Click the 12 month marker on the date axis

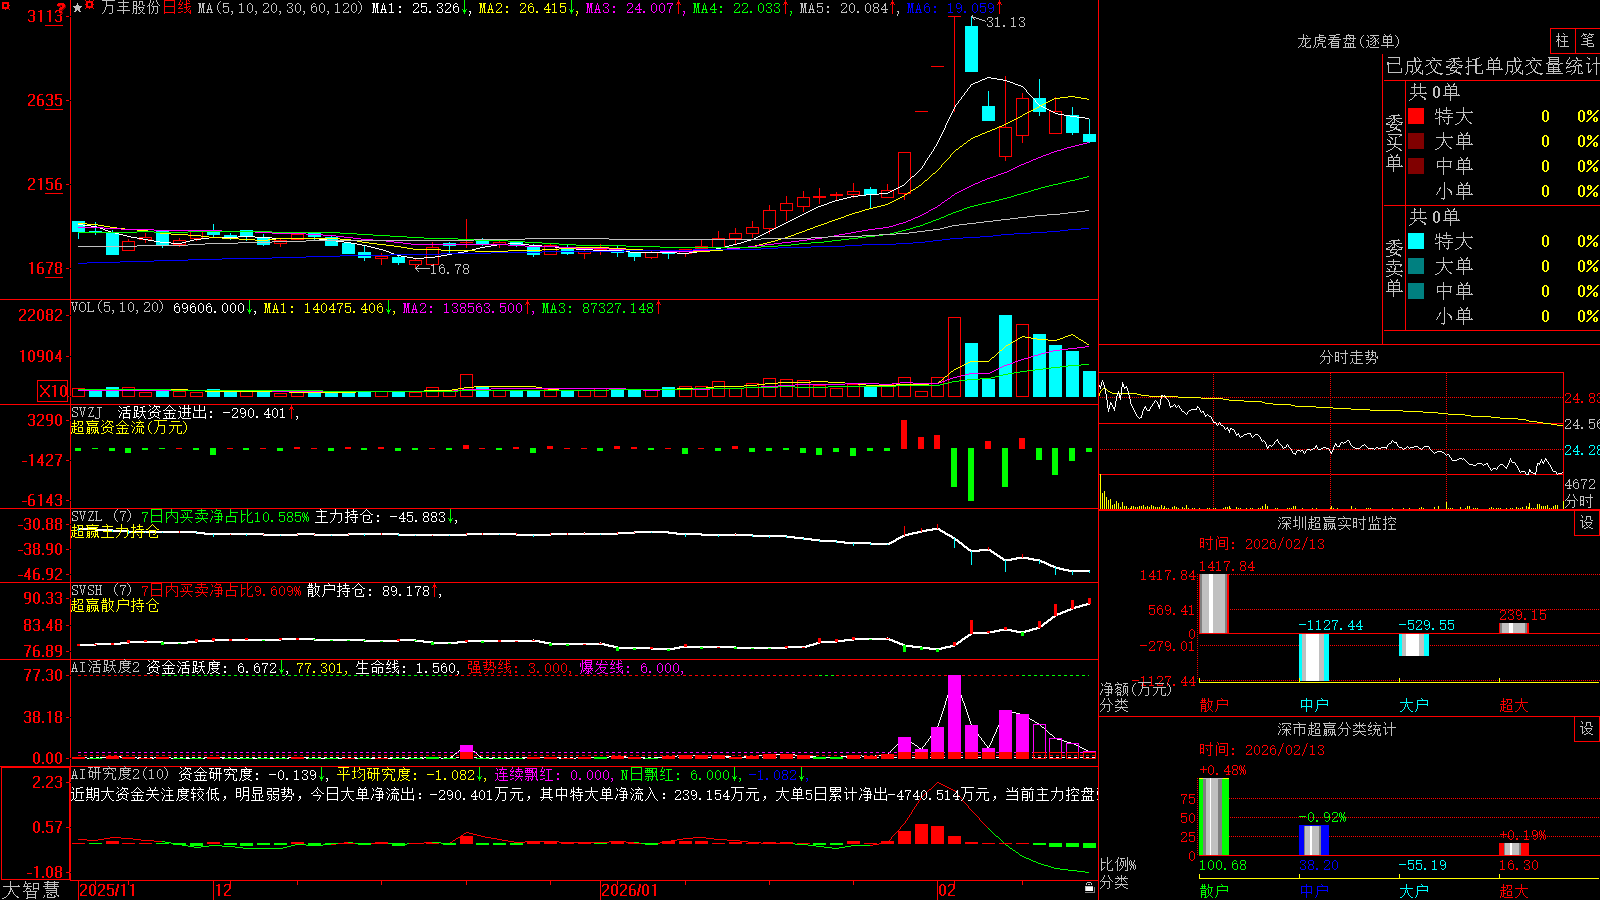click(x=224, y=890)
